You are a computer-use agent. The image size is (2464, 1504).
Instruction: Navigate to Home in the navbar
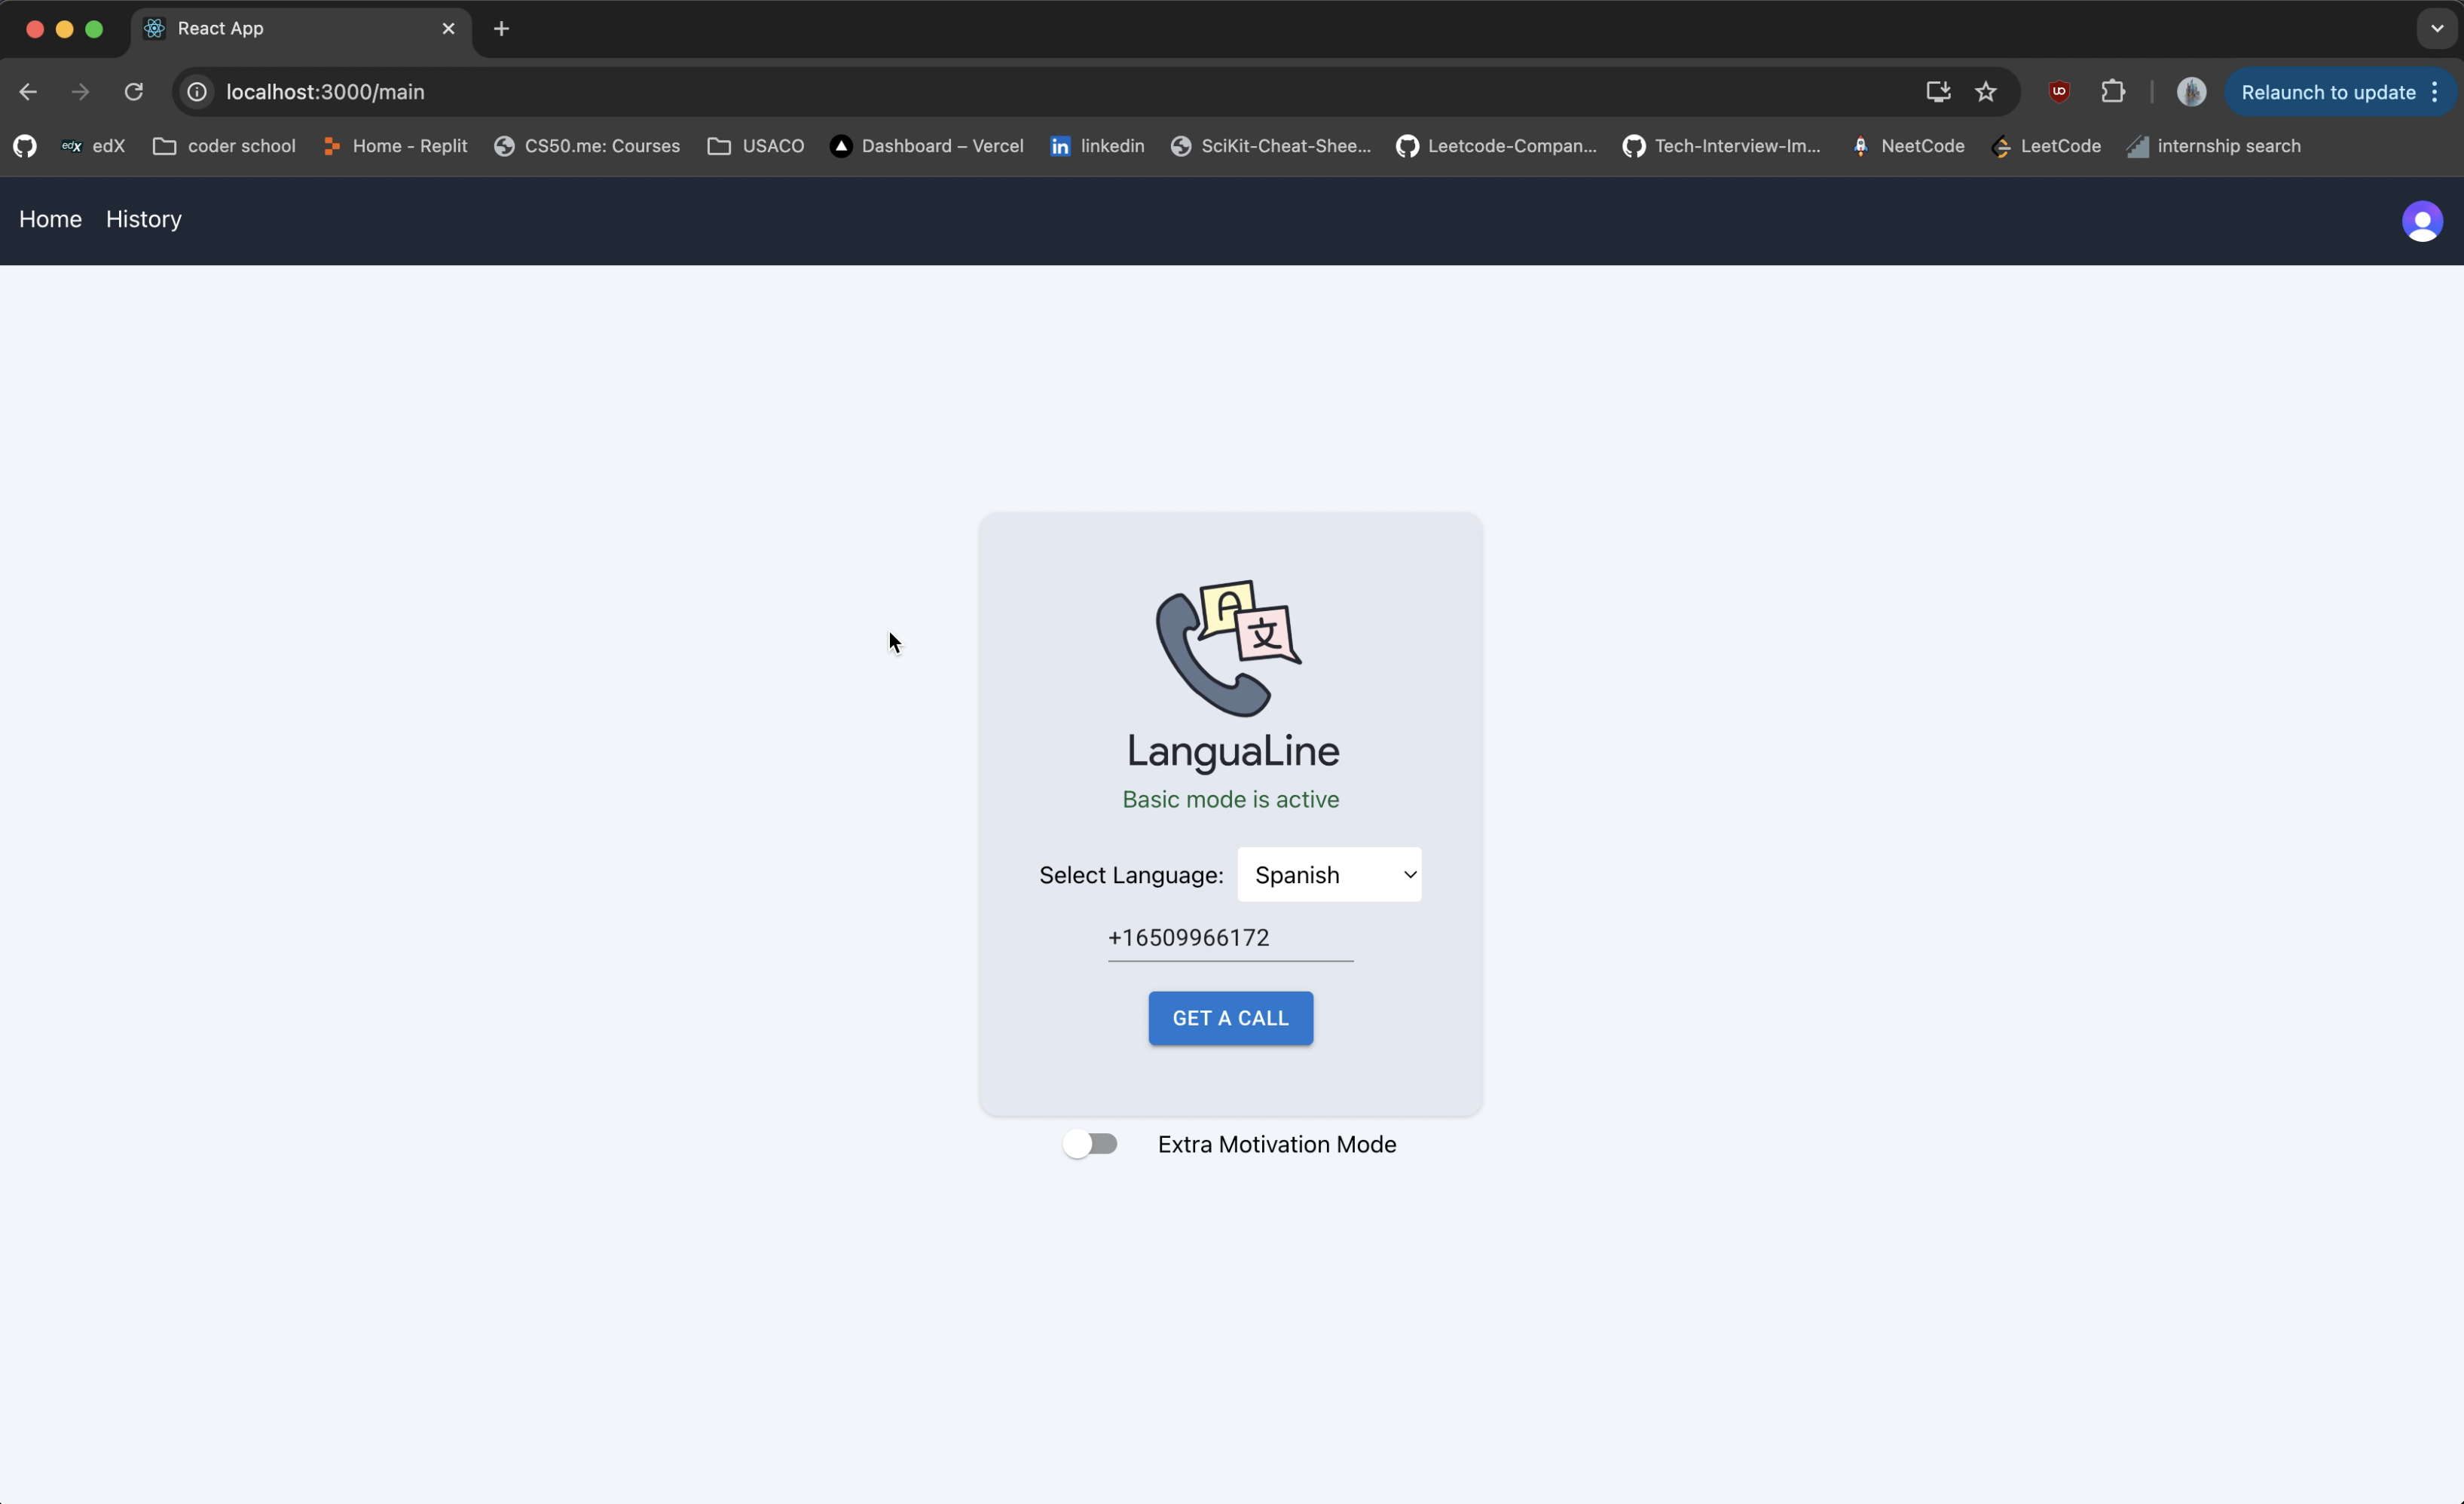click(x=50, y=219)
